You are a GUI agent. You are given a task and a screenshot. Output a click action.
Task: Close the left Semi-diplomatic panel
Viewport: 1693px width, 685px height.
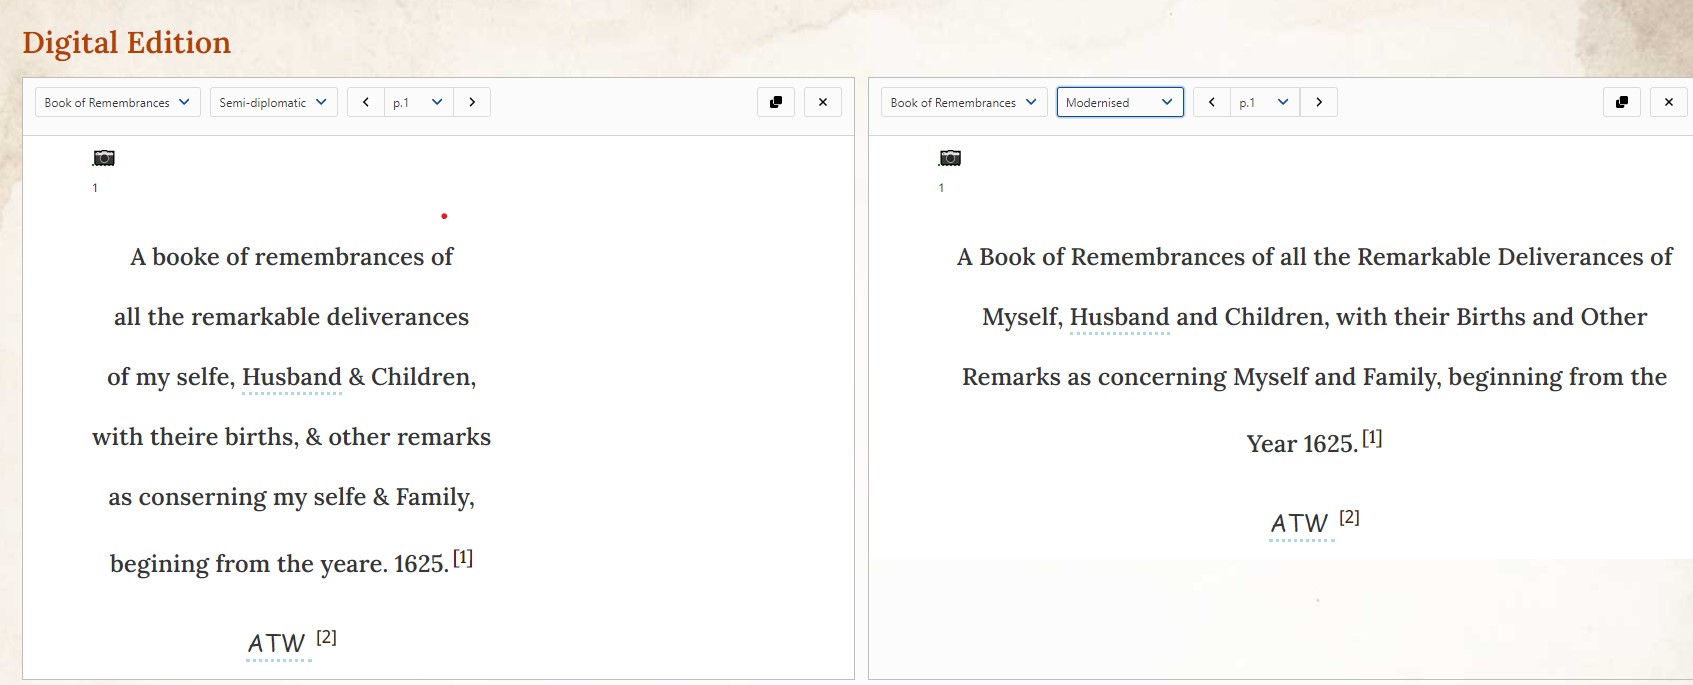click(823, 102)
